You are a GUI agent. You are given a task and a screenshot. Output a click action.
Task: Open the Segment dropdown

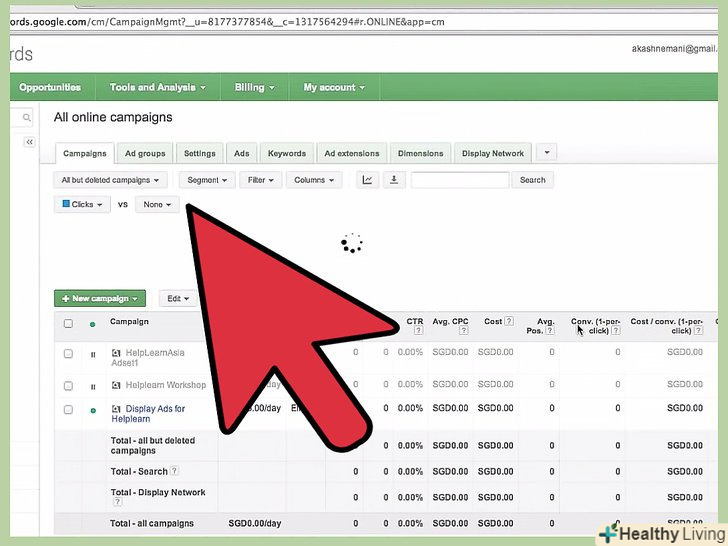(207, 180)
